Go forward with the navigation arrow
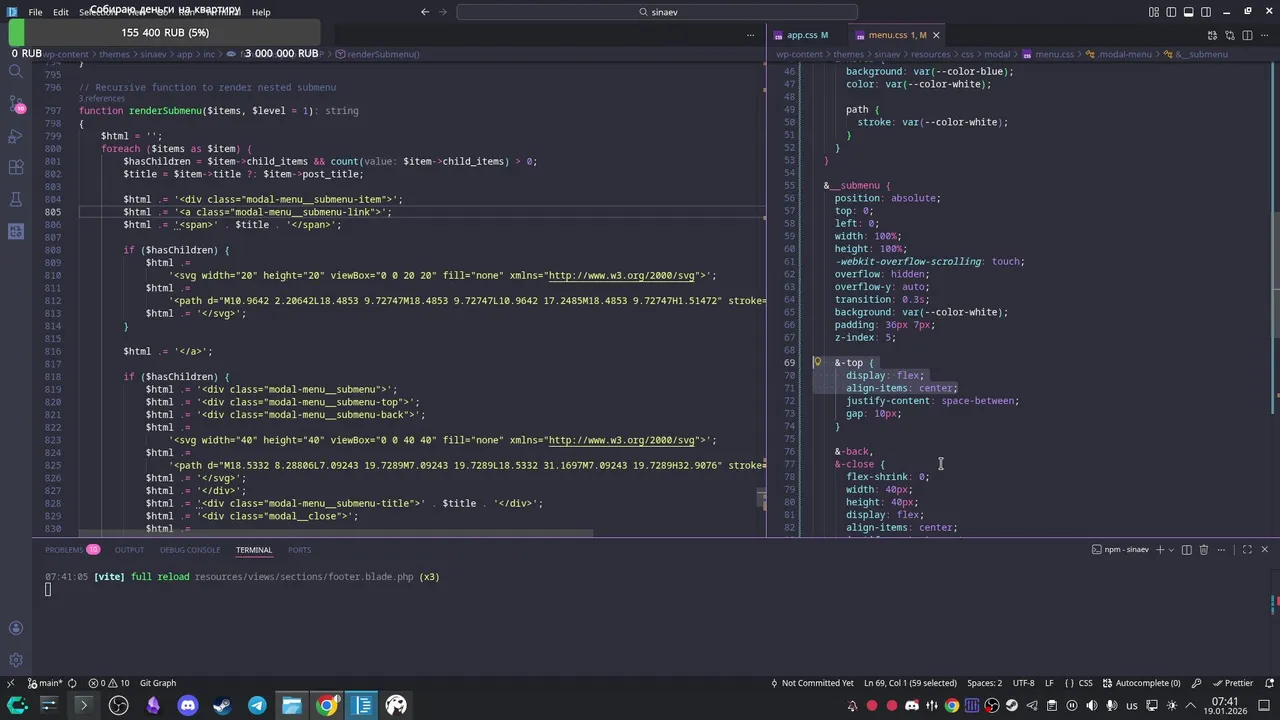The height and width of the screenshot is (720, 1280). point(443,12)
